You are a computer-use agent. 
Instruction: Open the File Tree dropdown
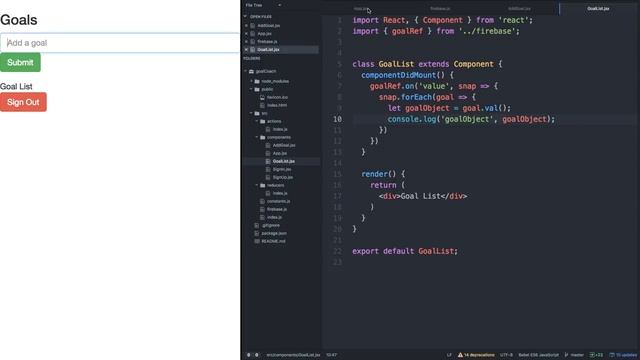click(x=280, y=5)
